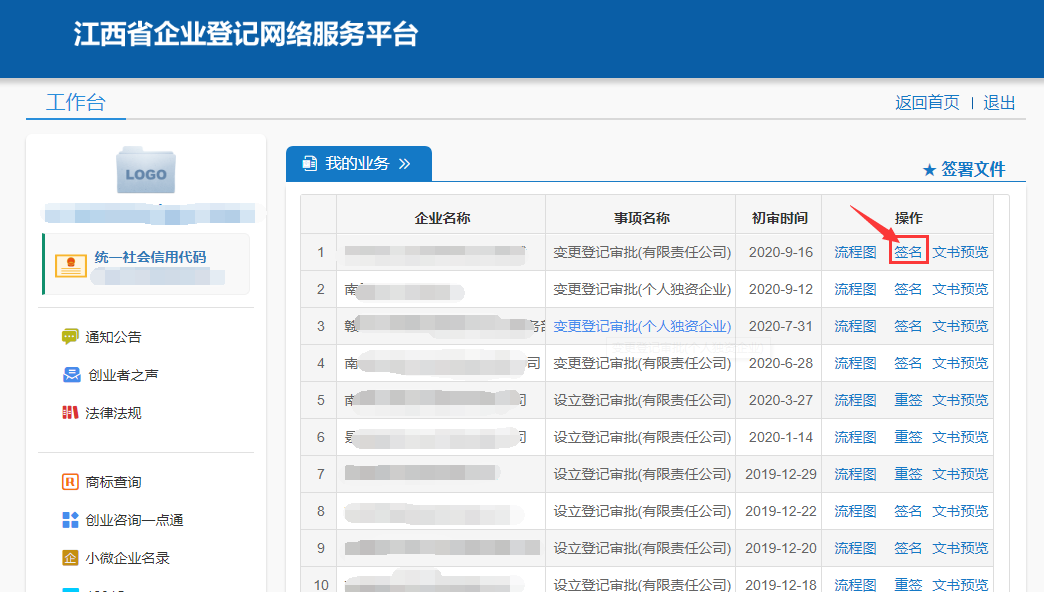
Task: Click 签名 in row 1
Action: point(908,252)
